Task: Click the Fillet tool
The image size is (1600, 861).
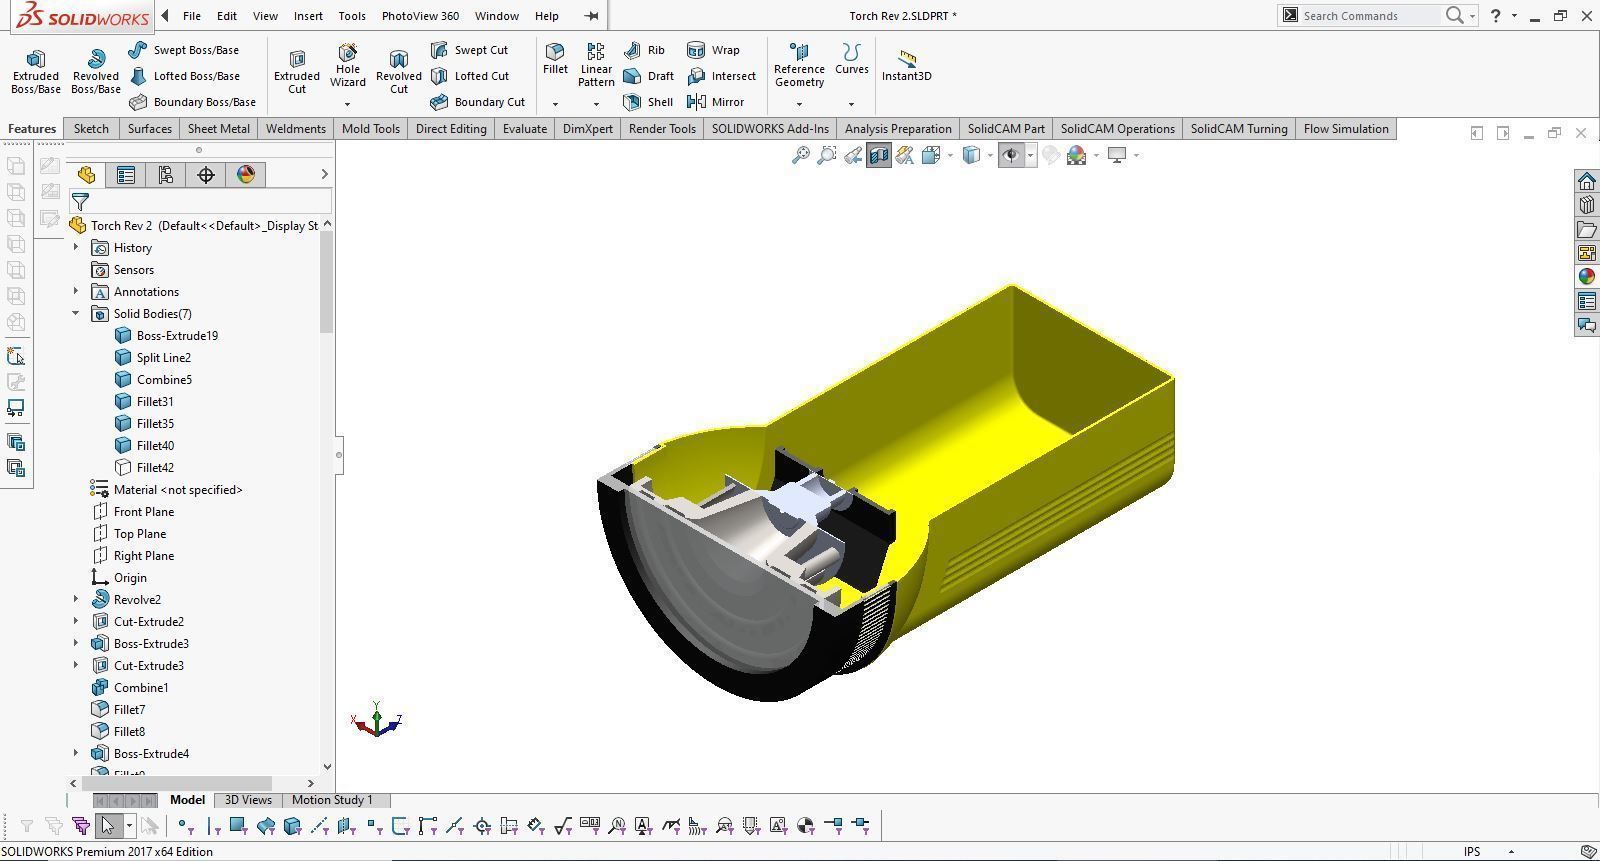Action: (x=555, y=60)
